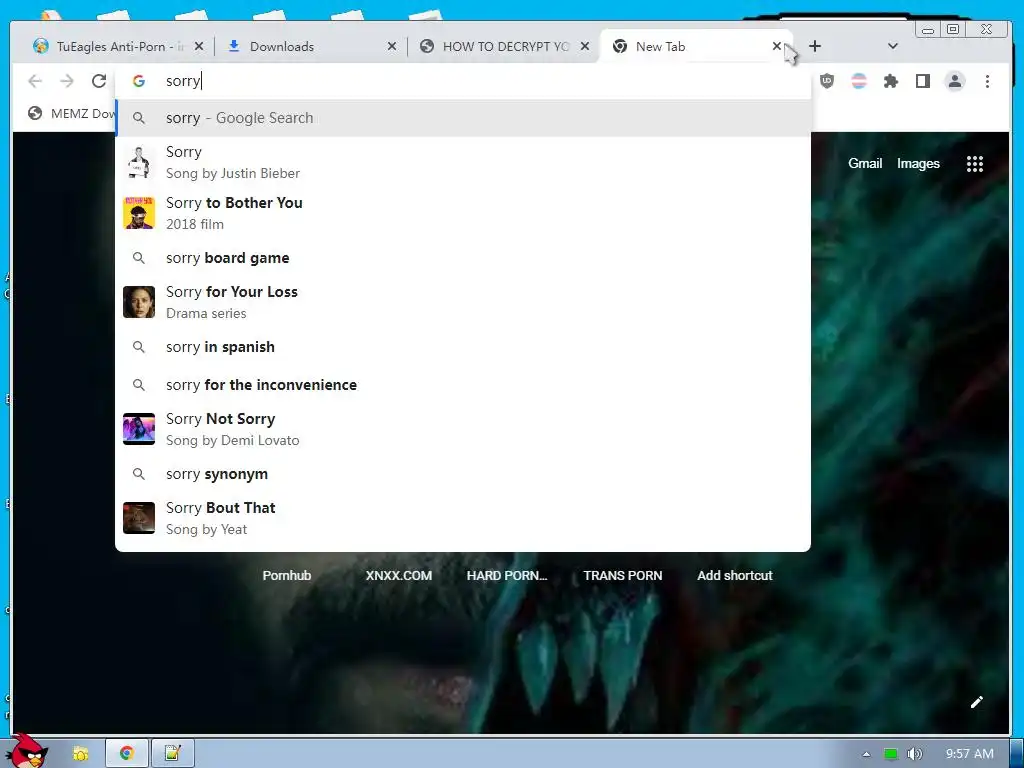Open the folder icon in taskbar
This screenshot has height=768, width=1024.
click(x=81, y=754)
